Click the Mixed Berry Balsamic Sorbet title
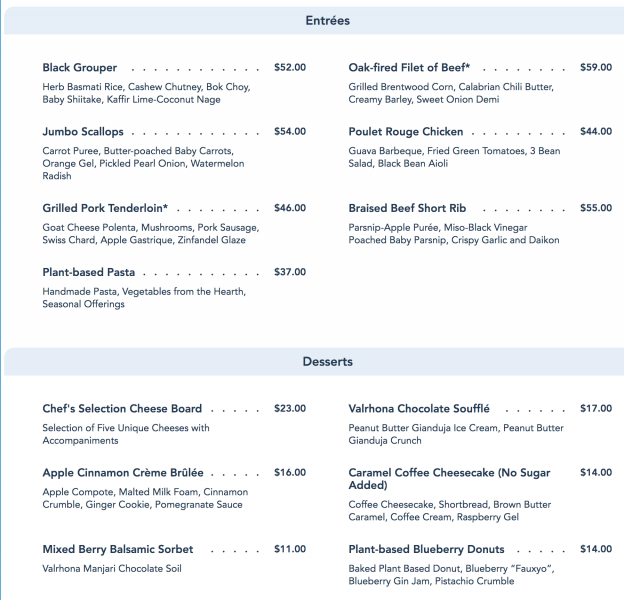The height and width of the screenshot is (600, 624). (118, 549)
